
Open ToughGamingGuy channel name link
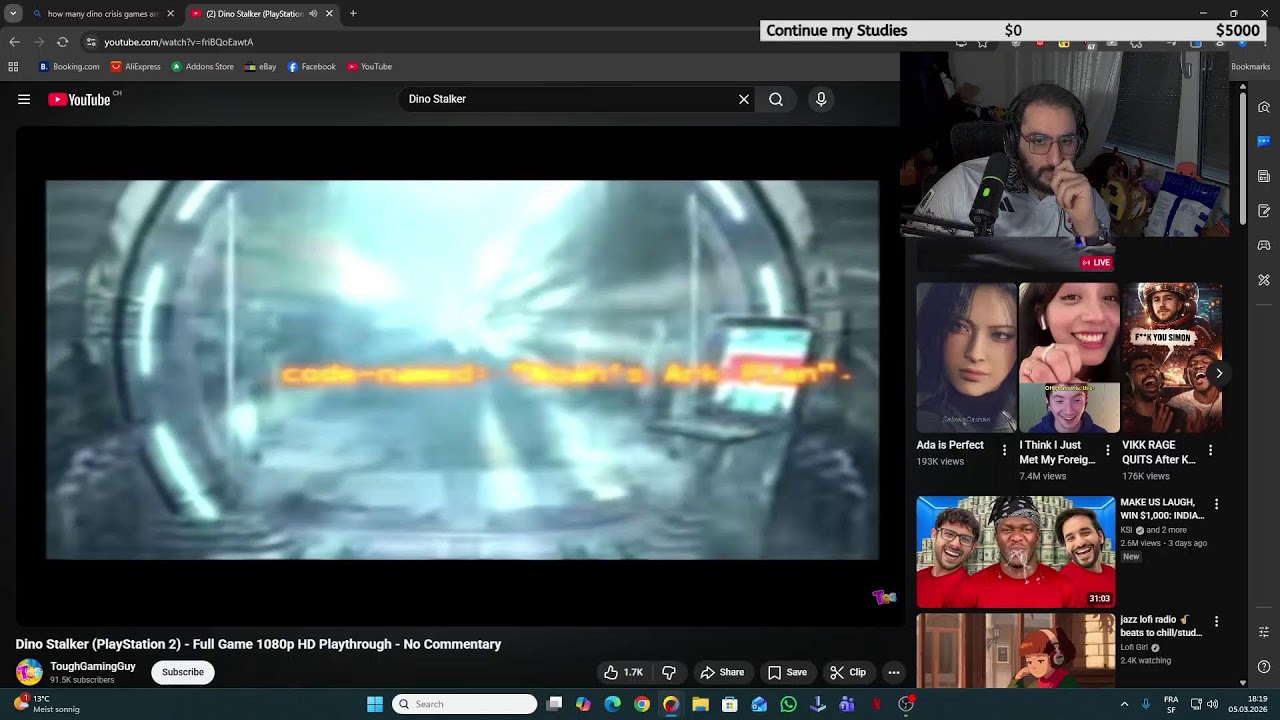93,667
